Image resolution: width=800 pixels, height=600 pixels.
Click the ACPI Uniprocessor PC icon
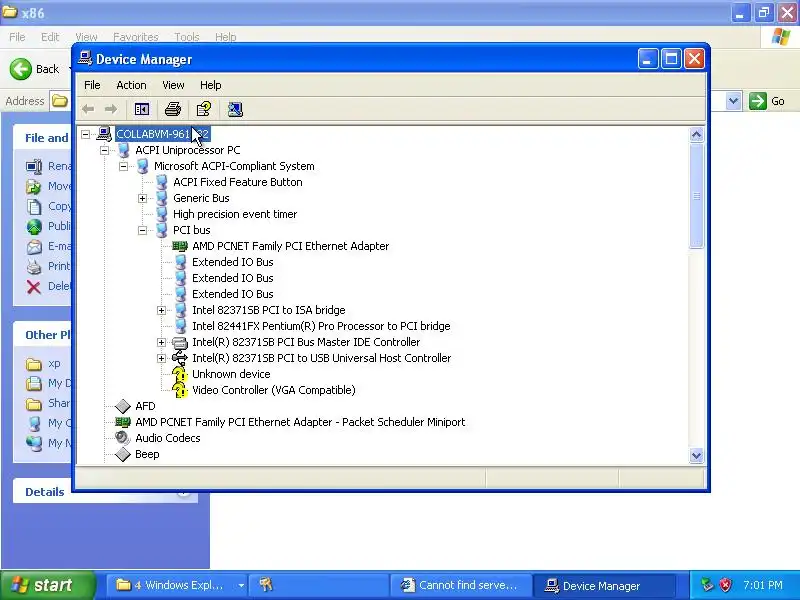(123, 150)
